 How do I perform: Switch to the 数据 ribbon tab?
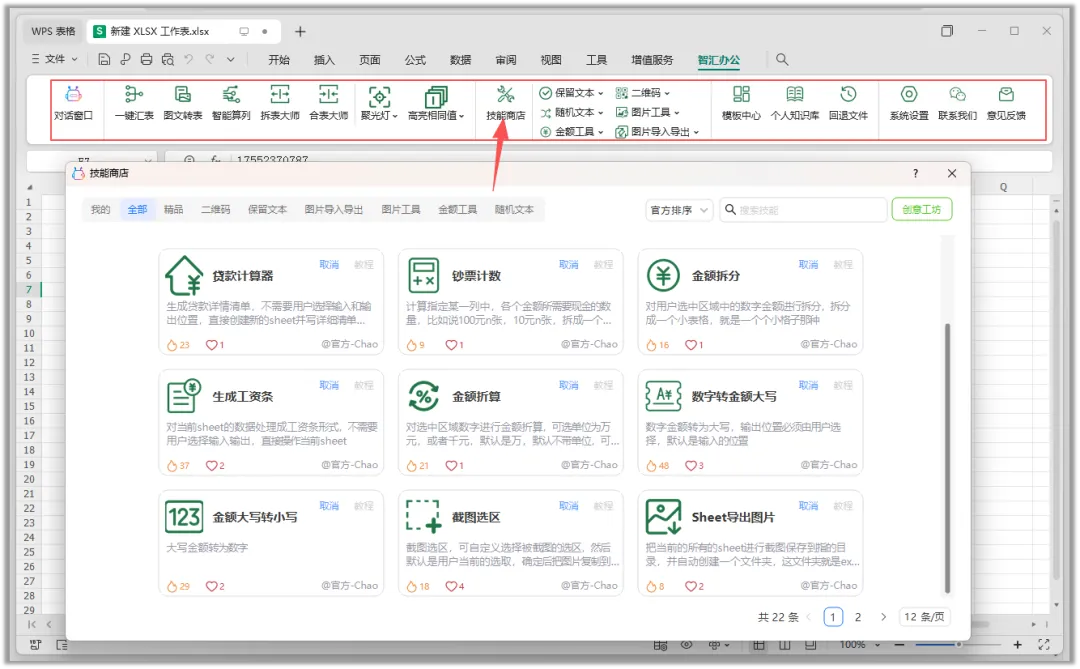(460, 60)
